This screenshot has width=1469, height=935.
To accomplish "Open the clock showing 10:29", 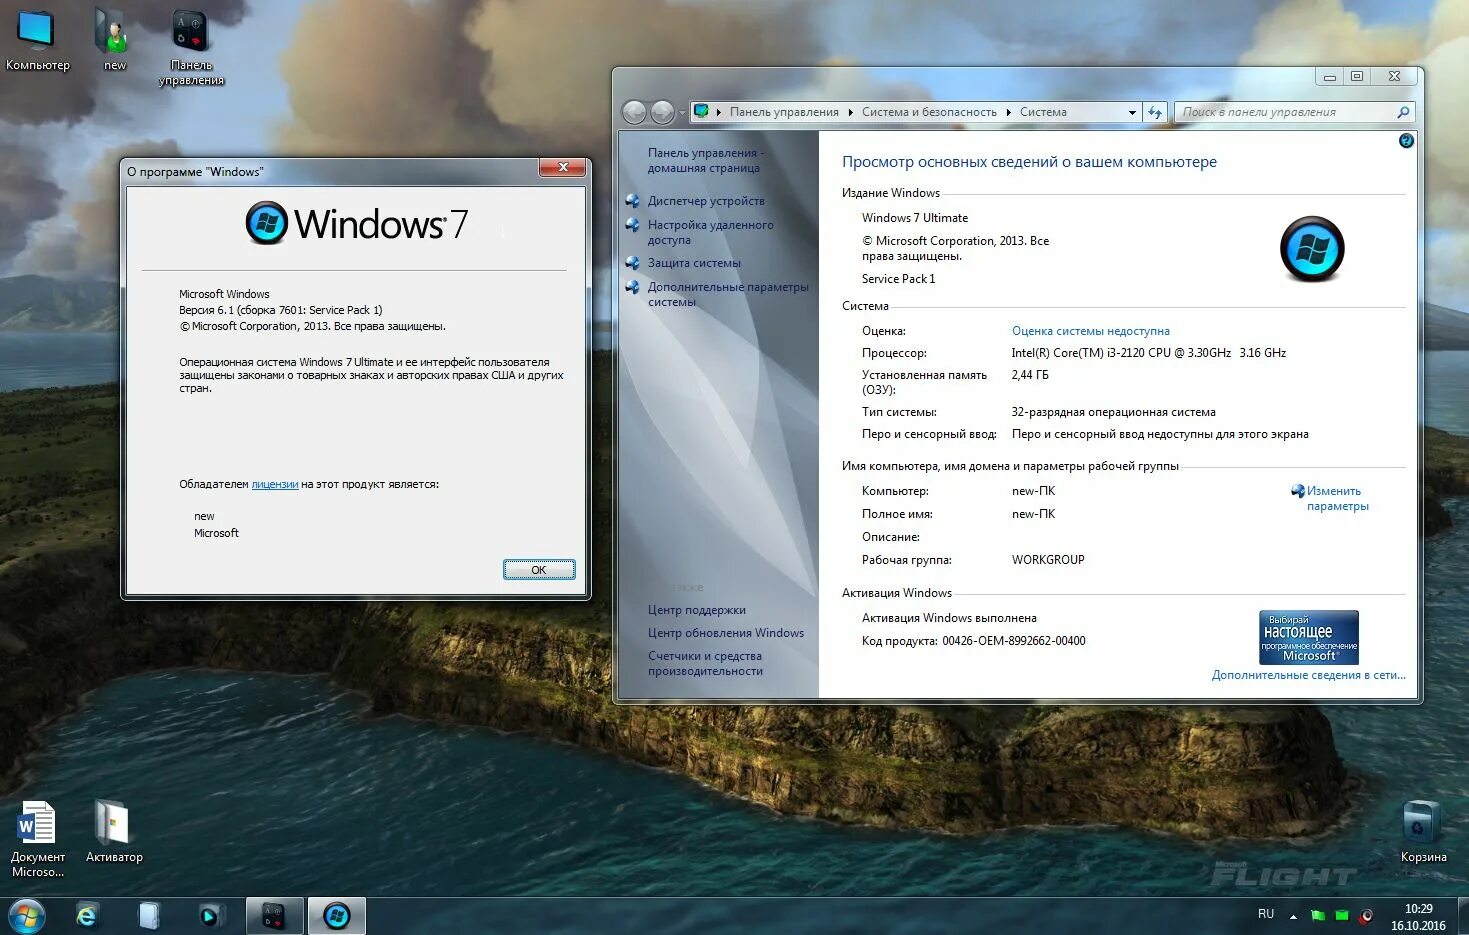I will coord(1418,916).
